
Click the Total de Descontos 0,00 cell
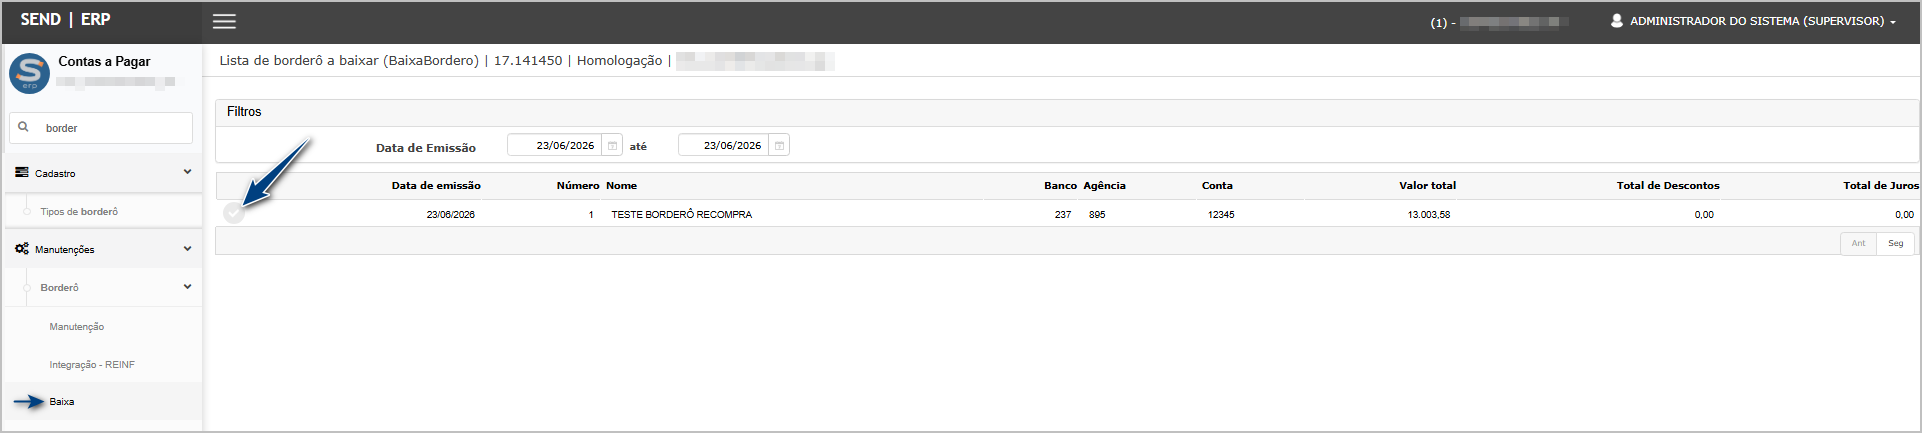(x=1704, y=215)
